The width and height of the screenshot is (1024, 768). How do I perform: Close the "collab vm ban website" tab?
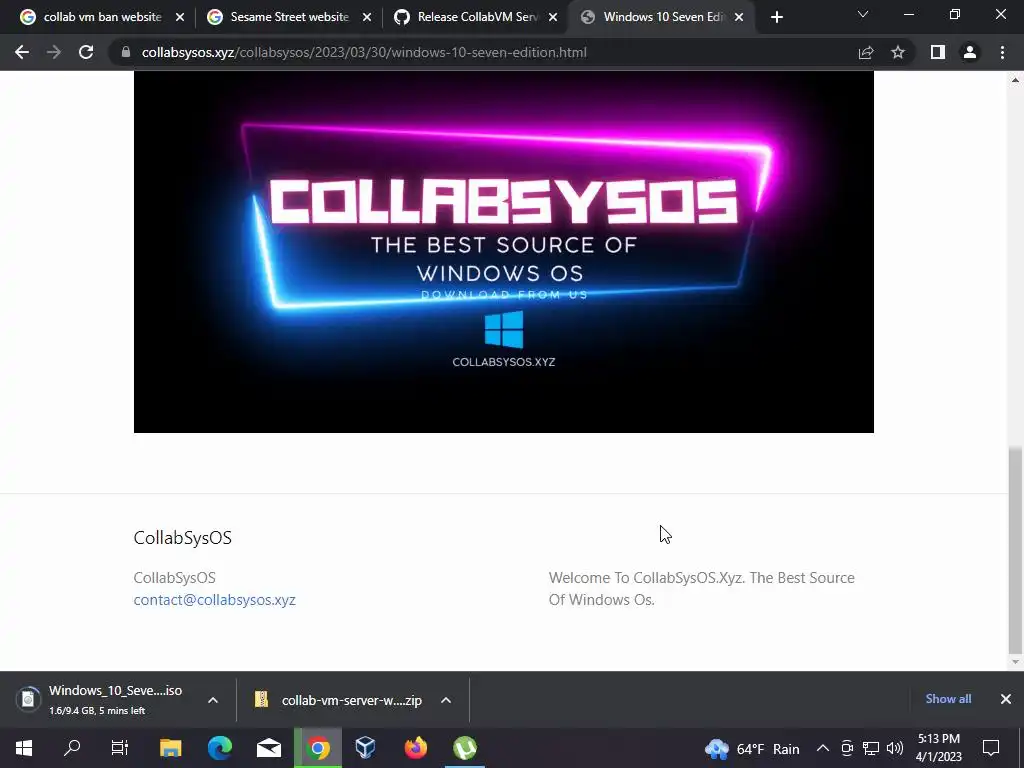click(x=180, y=18)
